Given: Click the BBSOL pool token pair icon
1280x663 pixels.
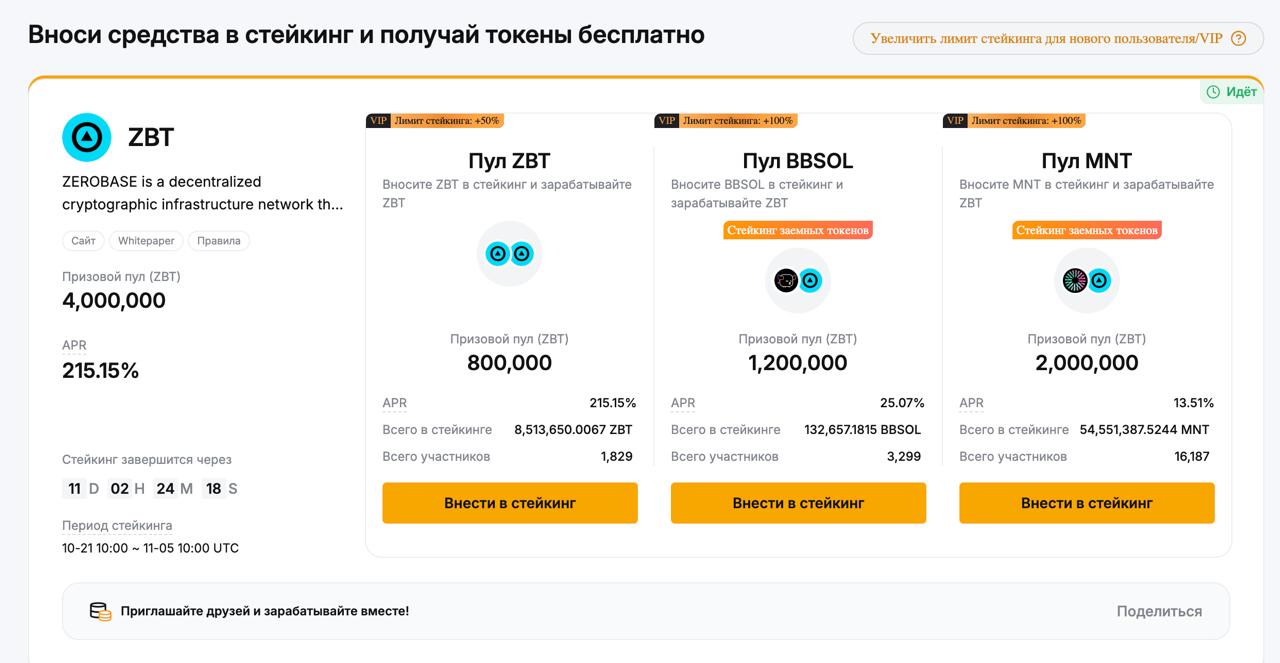Looking at the screenshot, I should pos(798,281).
